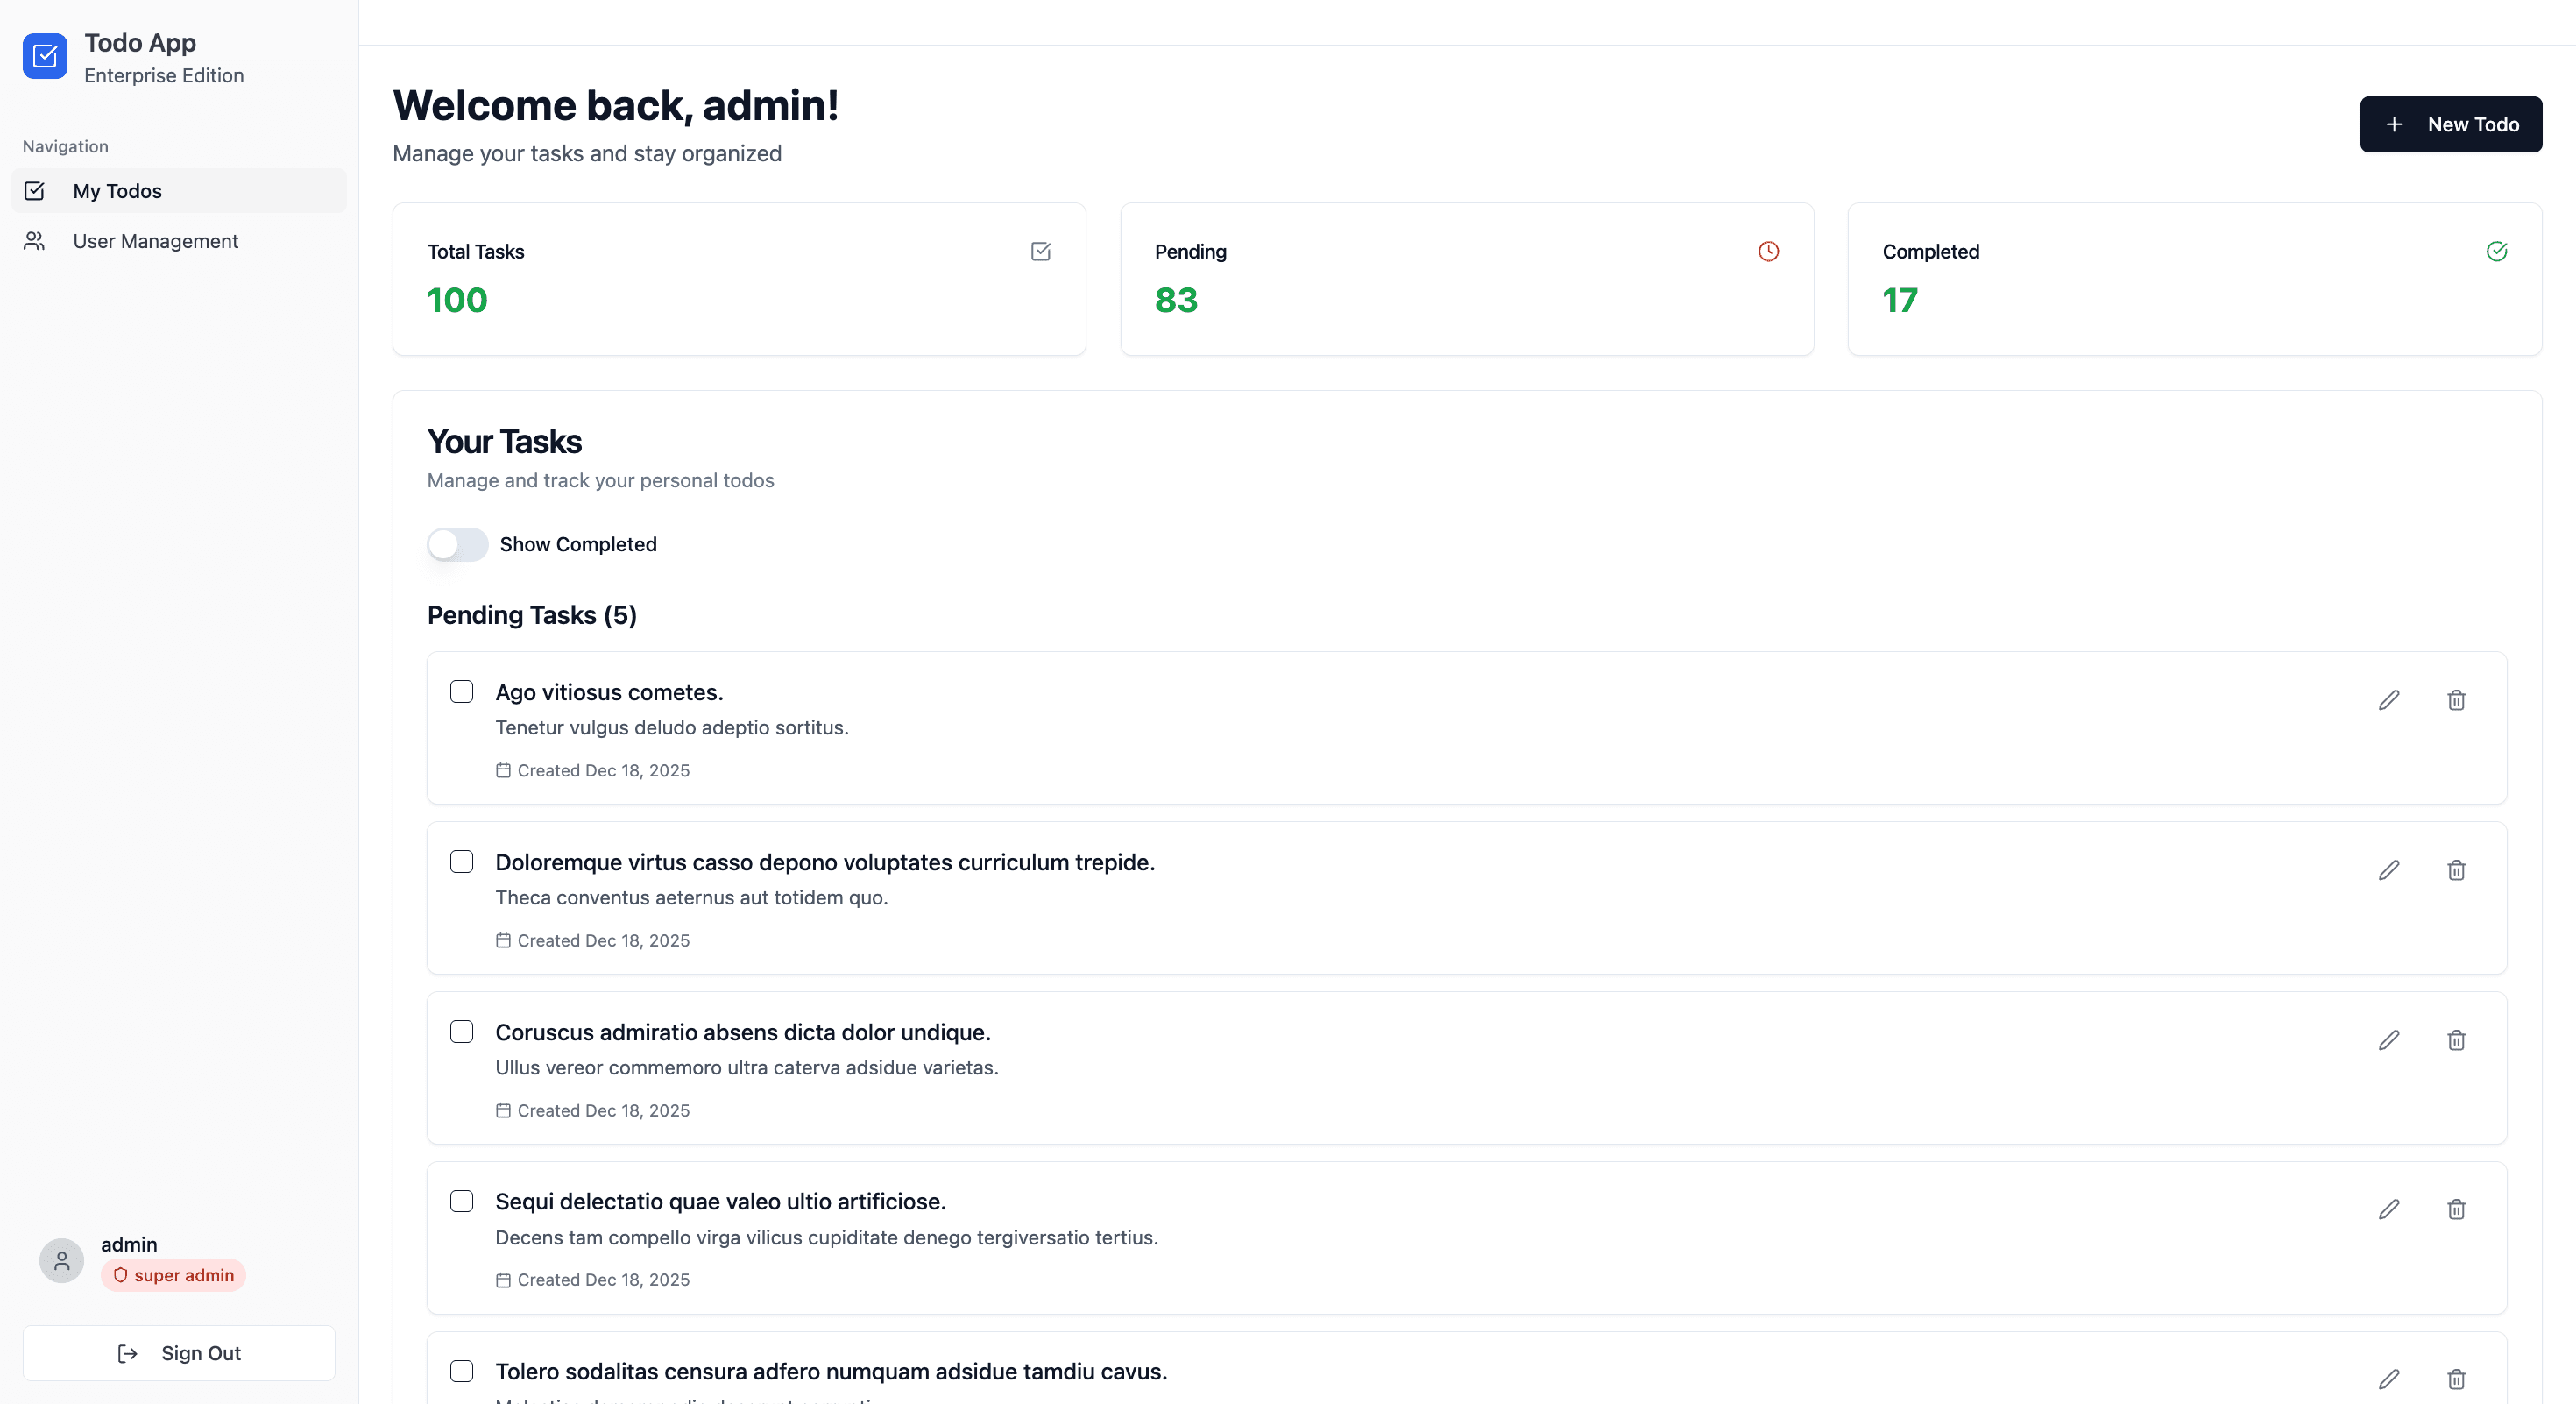Delete 'Doloremque virtus casso' using its trash icon
2576x1404 pixels.
click(2456, 871)
